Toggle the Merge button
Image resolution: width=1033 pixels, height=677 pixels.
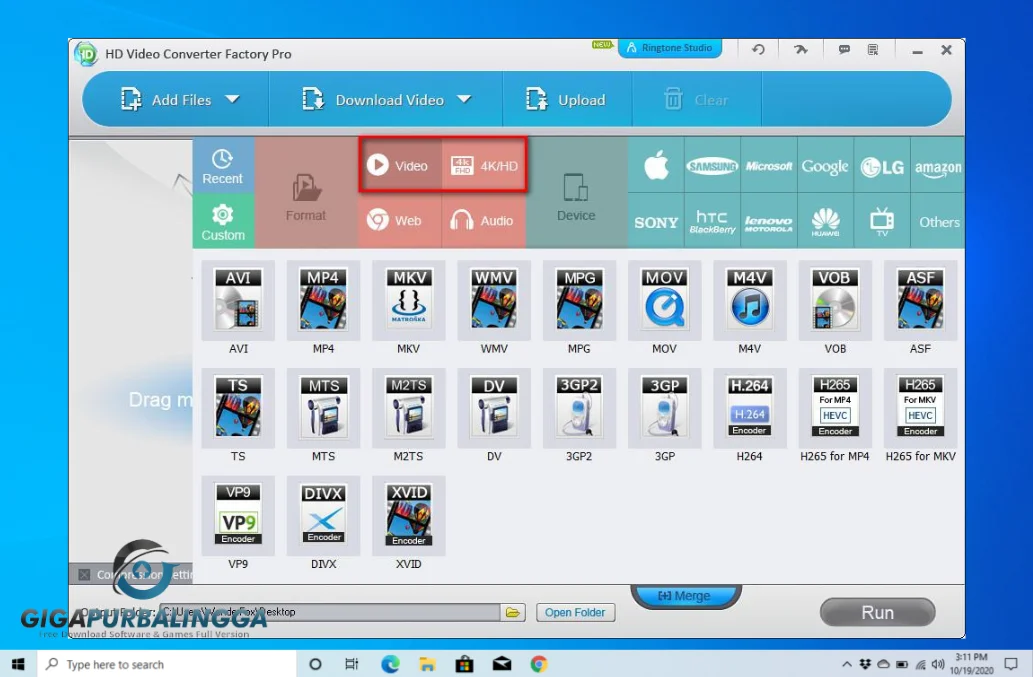click(x=685, y=595)
